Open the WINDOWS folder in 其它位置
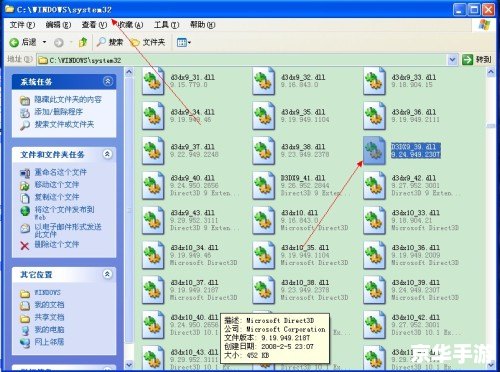This screenshot has width=500, height=372. point(47,293)
